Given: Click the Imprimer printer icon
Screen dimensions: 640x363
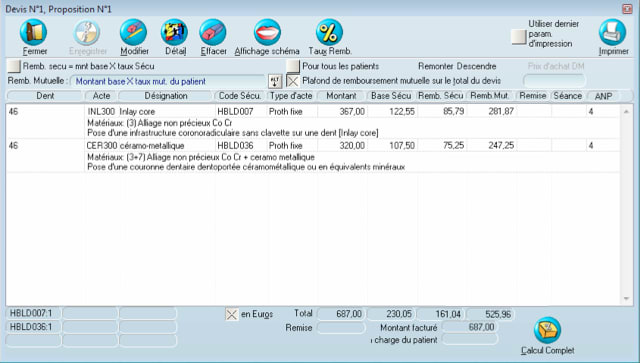Looking at the screenshot, I should tap(613, 32).
